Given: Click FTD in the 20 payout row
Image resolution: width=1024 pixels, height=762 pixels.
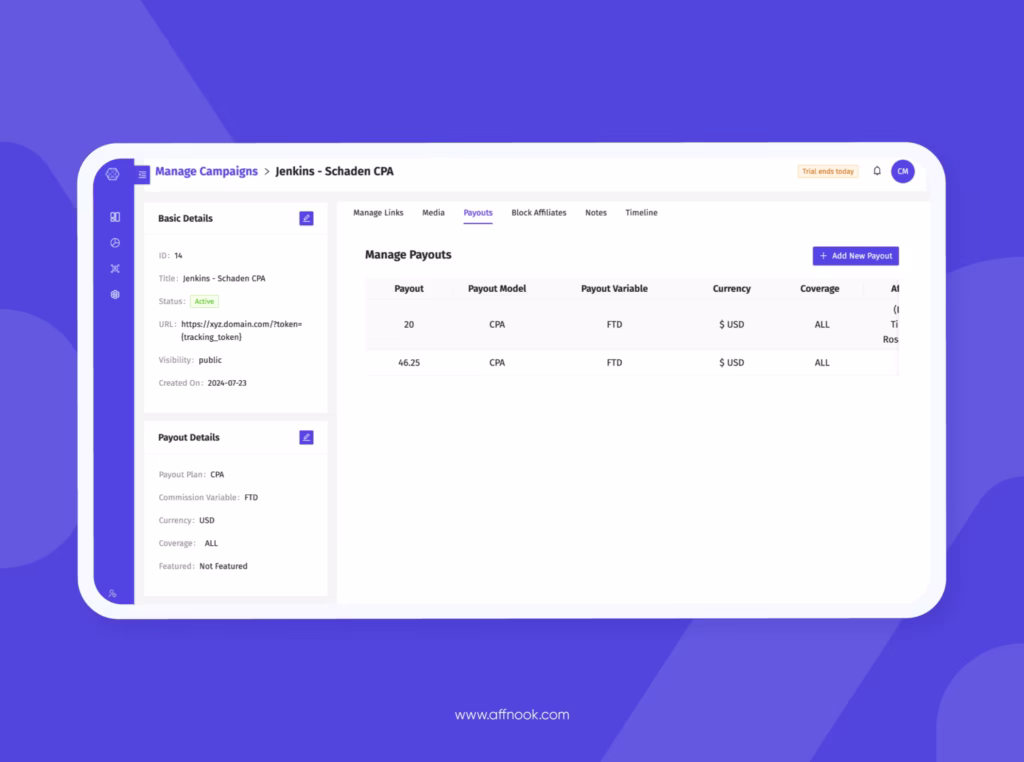Looking at the screenshot, I should tap(615, 325).
